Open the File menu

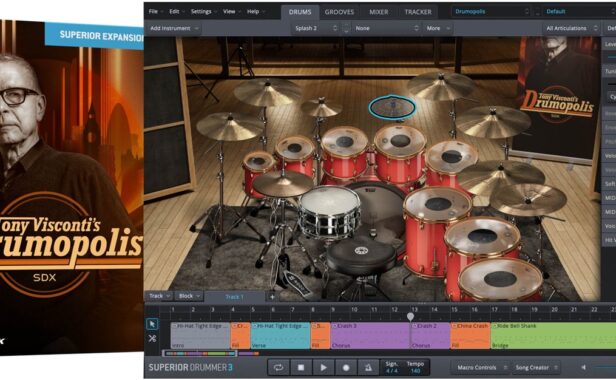pyautogui.click(x=156, y=12)
